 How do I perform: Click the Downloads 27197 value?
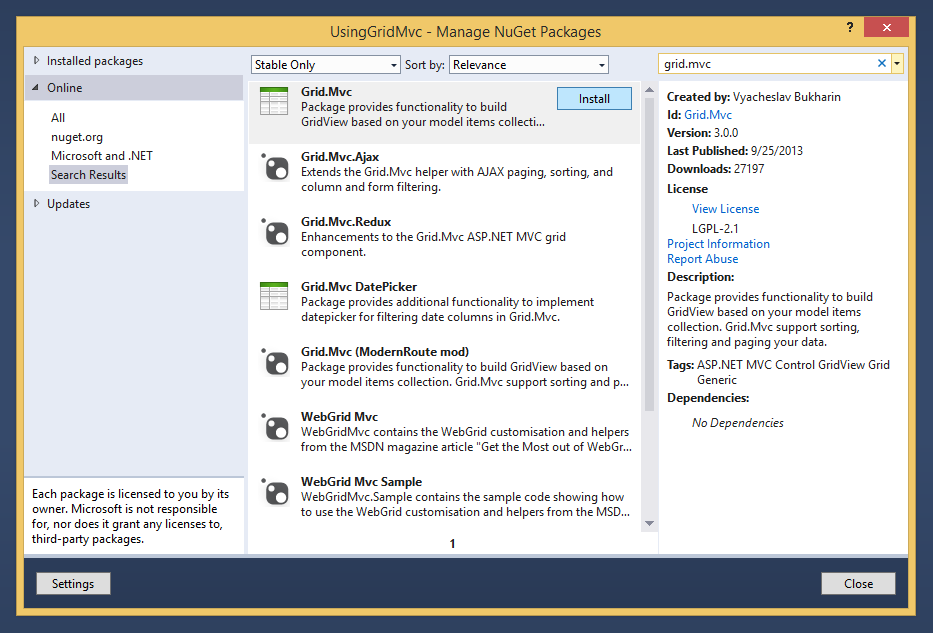click(749, 168)
